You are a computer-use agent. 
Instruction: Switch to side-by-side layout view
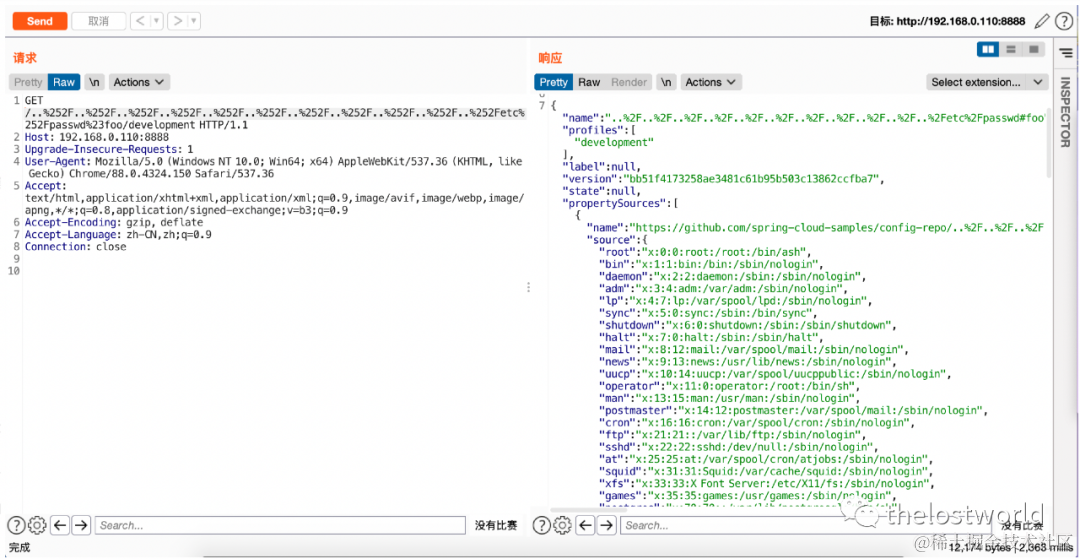[x=989, y=50]
